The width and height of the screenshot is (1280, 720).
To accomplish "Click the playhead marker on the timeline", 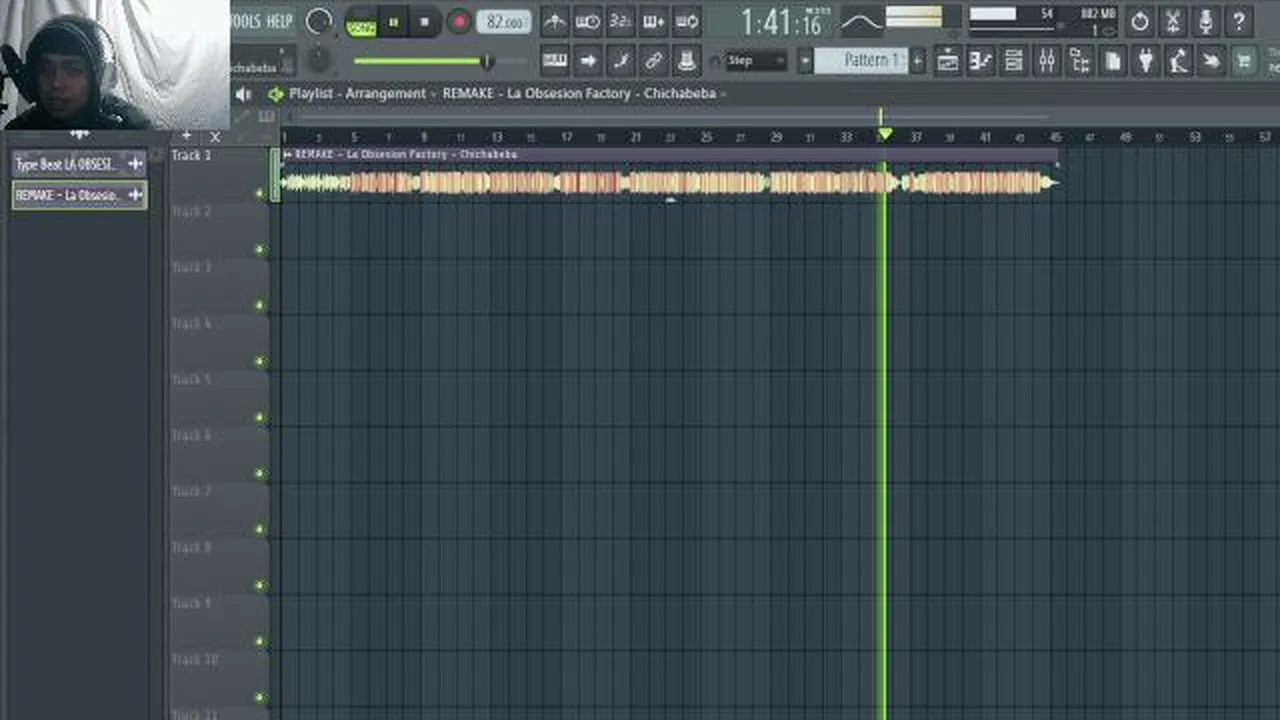I will [884, 134].
